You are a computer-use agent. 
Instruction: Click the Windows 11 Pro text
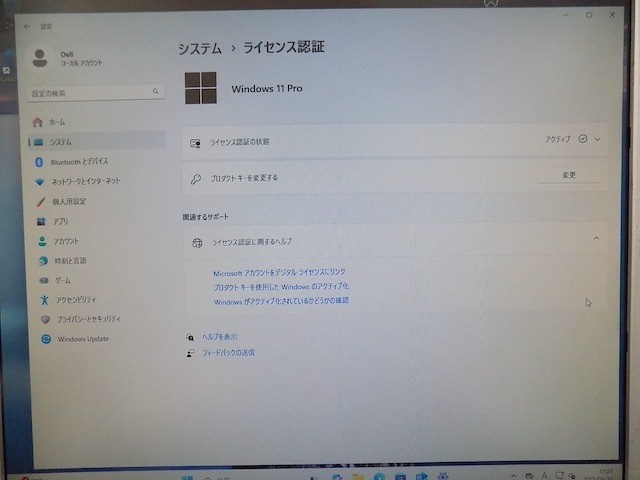coord(267,88)
